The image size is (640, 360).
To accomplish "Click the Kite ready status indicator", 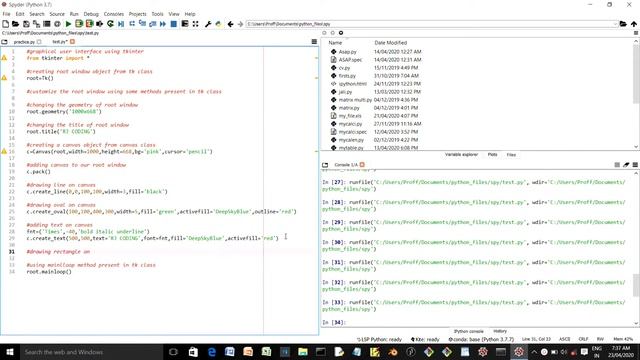I will tap(425, 339).
